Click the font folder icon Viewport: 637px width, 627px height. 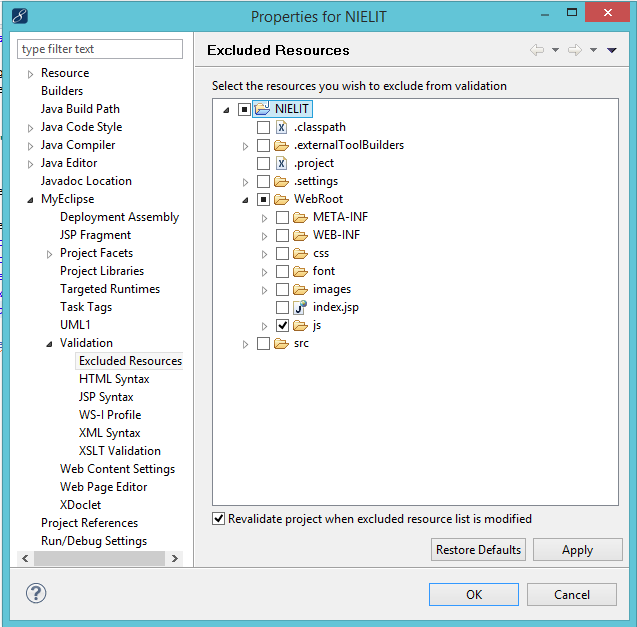(300, 271)
